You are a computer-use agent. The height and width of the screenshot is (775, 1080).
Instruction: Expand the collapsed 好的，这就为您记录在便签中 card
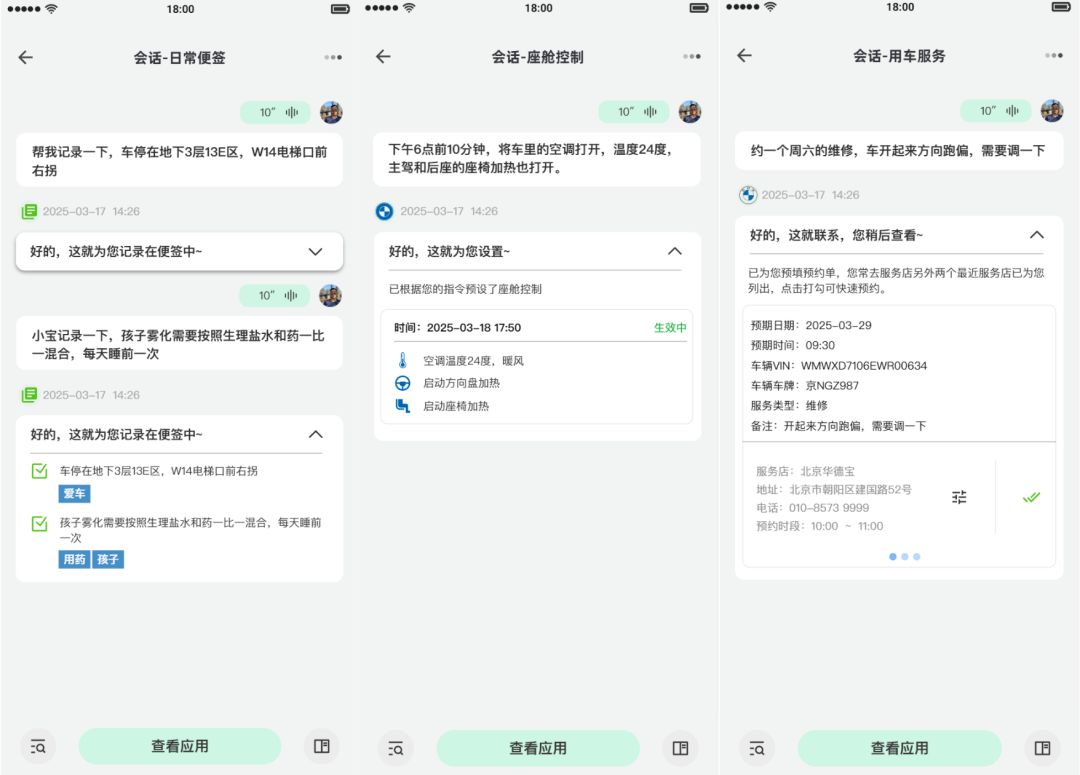(x=315, y=252)
